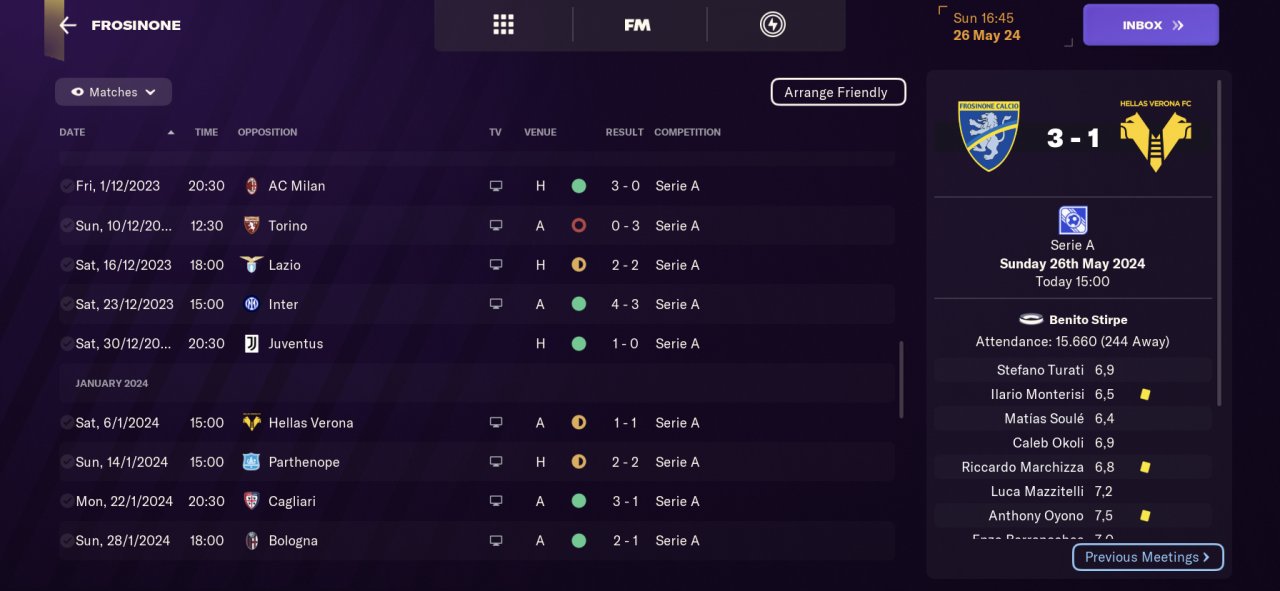Toggle the checkmark for AC Milan fixture
The width and height of the screenshot is (1280, 591).
point(66,186)
